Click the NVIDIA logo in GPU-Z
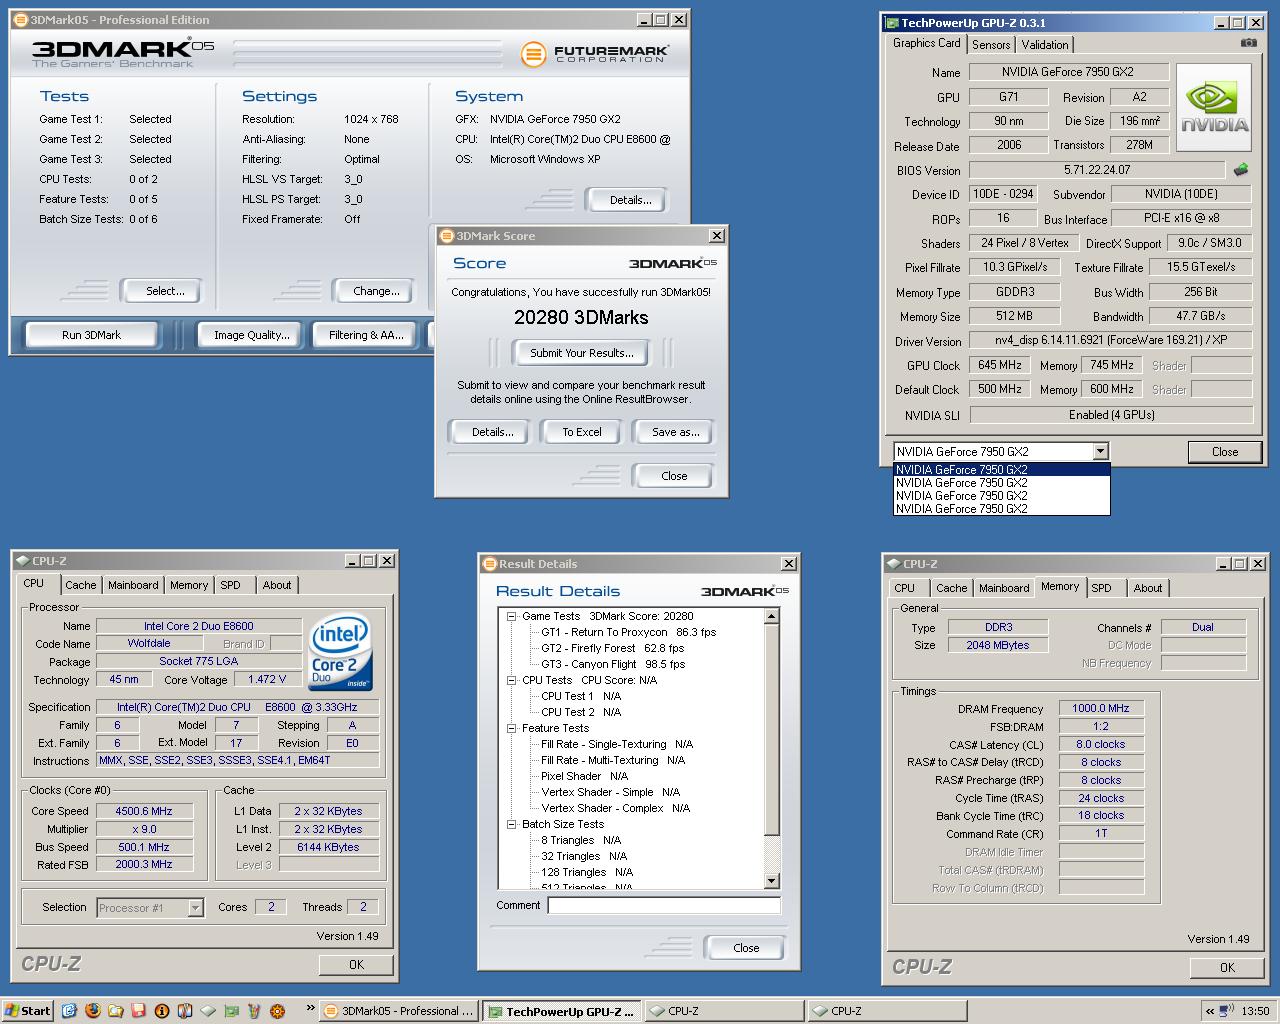1280x1024 pixels. (1214, 108)
